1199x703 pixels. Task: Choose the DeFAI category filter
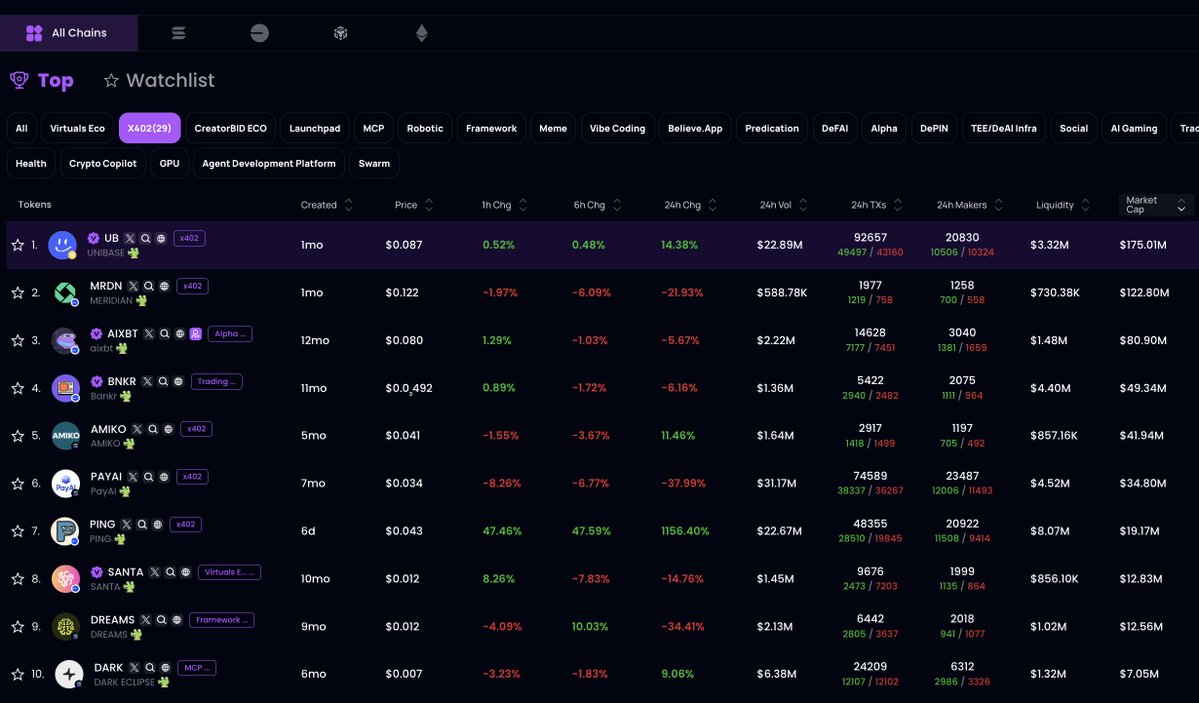834,128
